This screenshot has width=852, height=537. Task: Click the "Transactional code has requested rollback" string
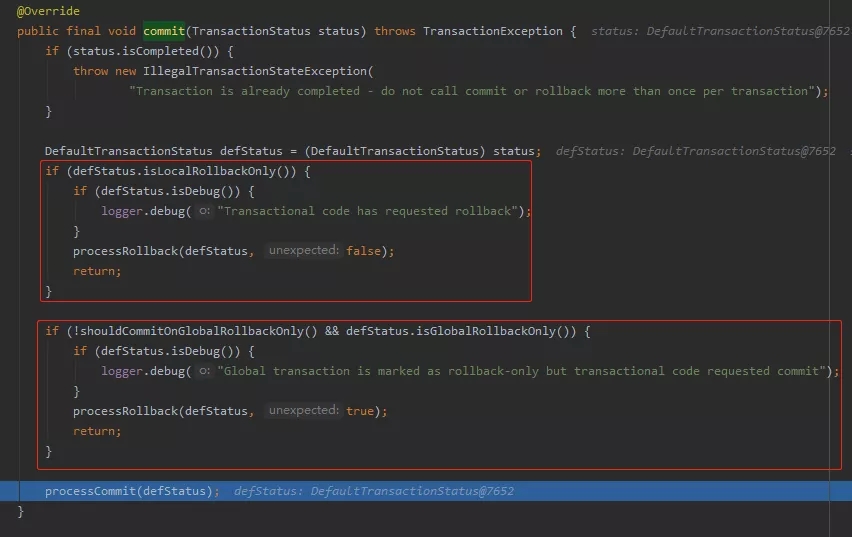[x=367, y=211]
